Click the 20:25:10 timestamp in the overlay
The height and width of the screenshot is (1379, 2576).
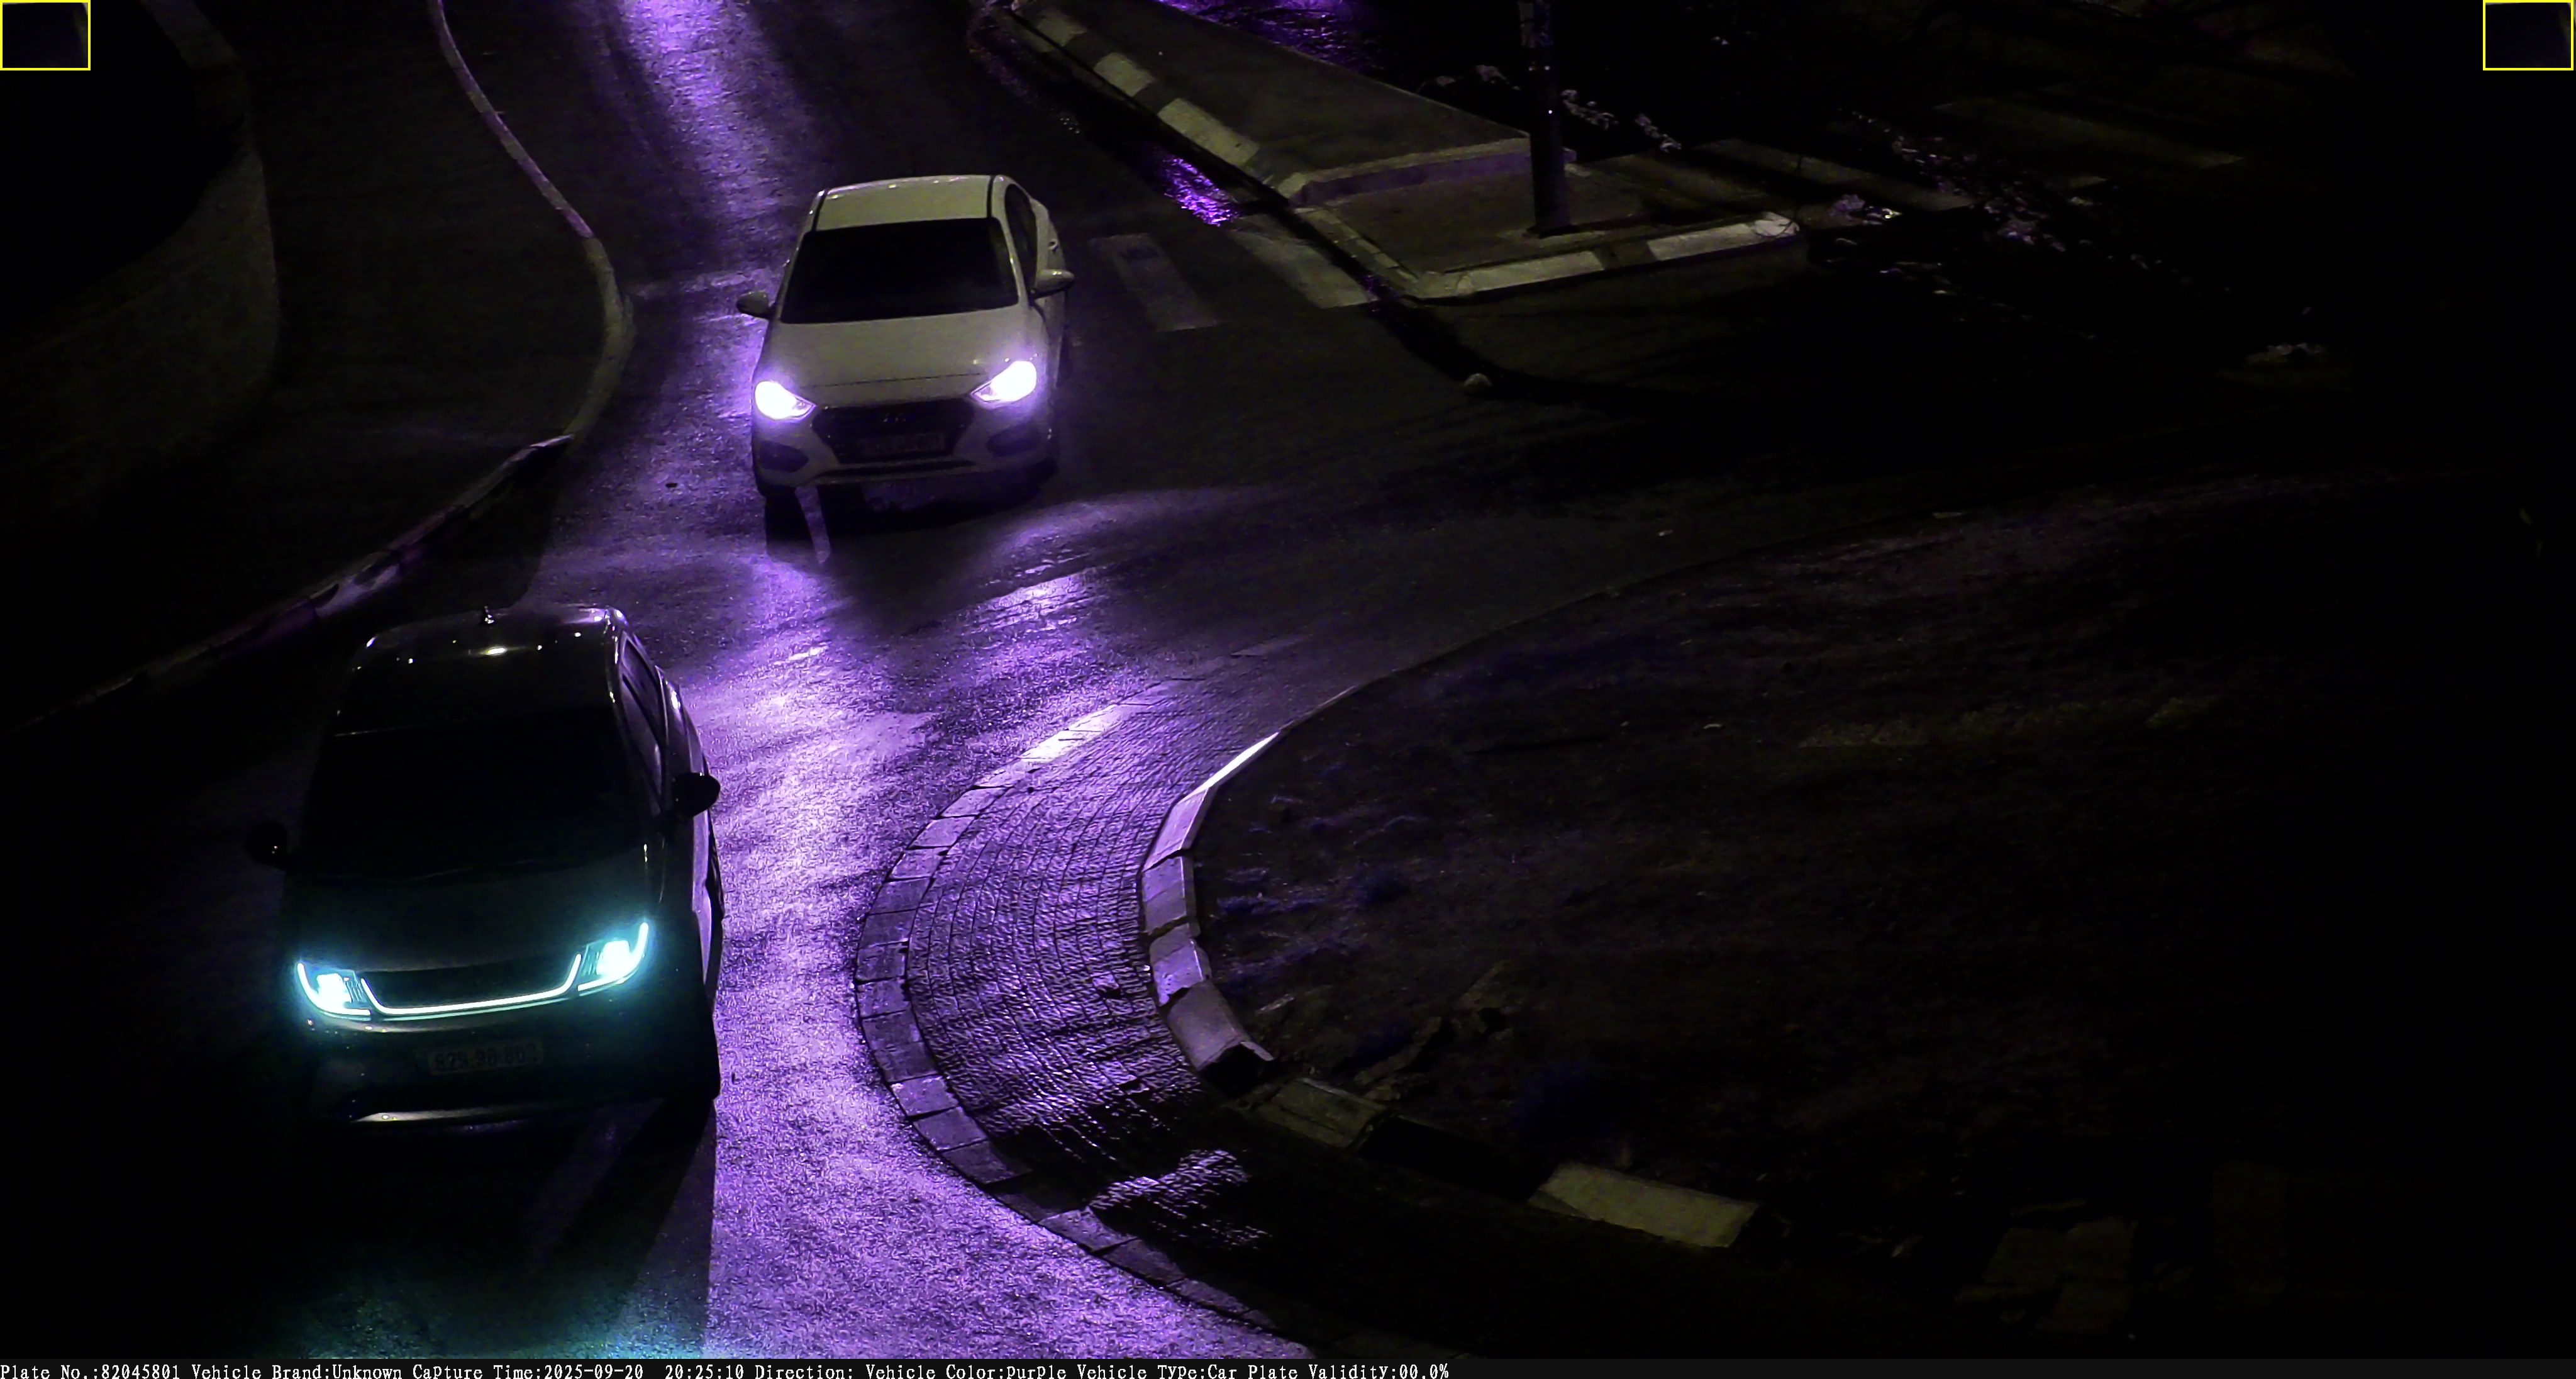tap(704, 1371)
